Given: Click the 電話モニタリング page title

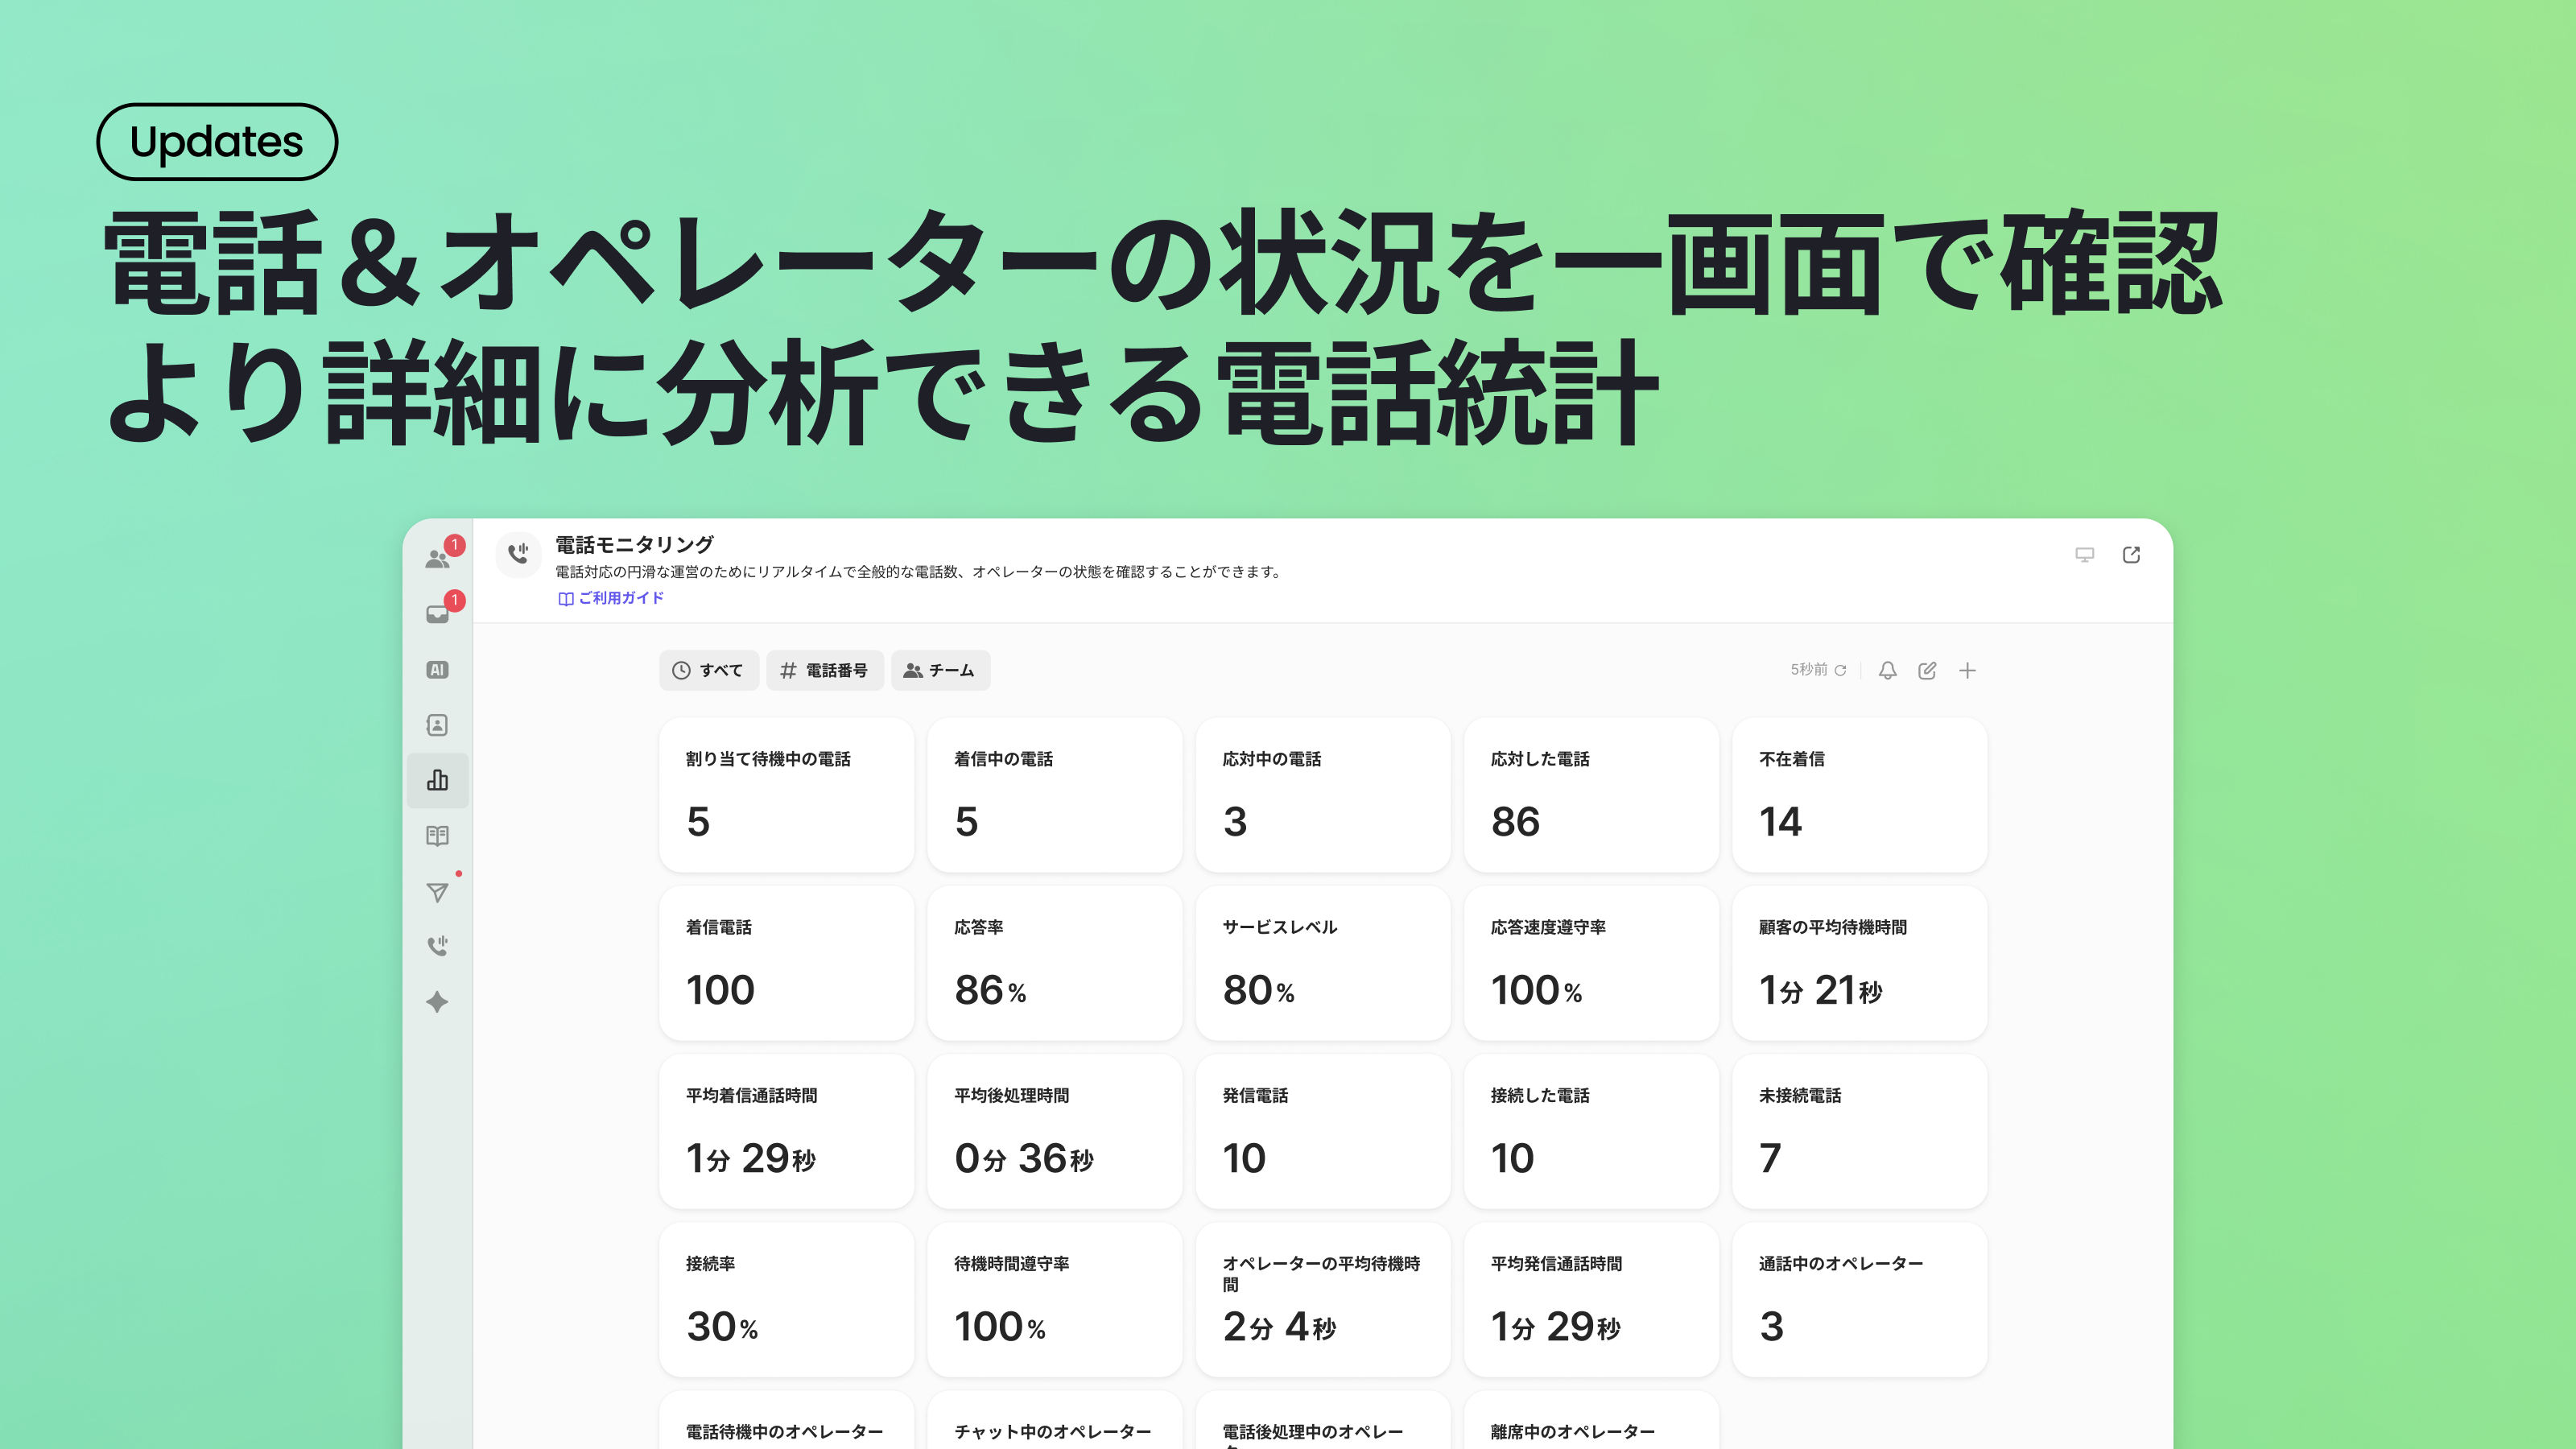Looking at the screenshot, I should [x=635, y=545].
